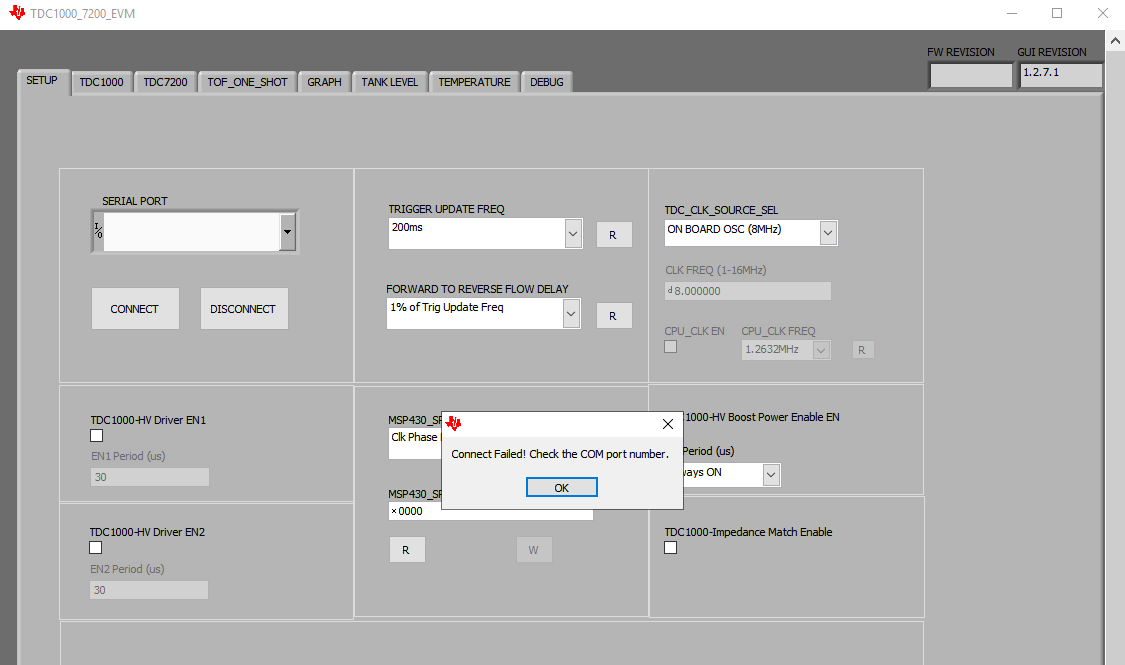Select the DEBUG tab
Screen dimensions: 1125x665
tap(547, 82)
